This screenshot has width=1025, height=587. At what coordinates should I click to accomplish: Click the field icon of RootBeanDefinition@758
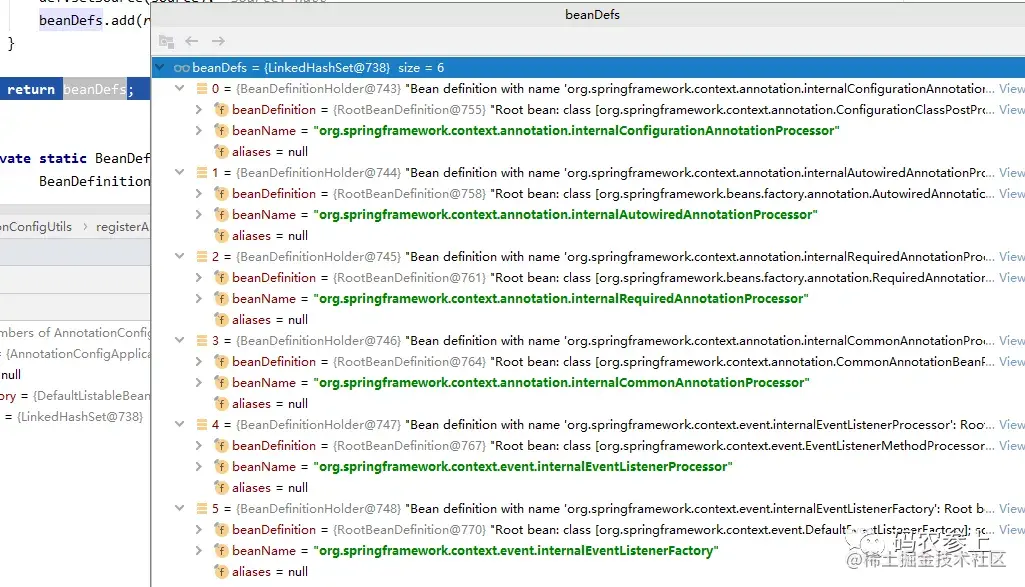pyautogui.click(x=221, y=194)
